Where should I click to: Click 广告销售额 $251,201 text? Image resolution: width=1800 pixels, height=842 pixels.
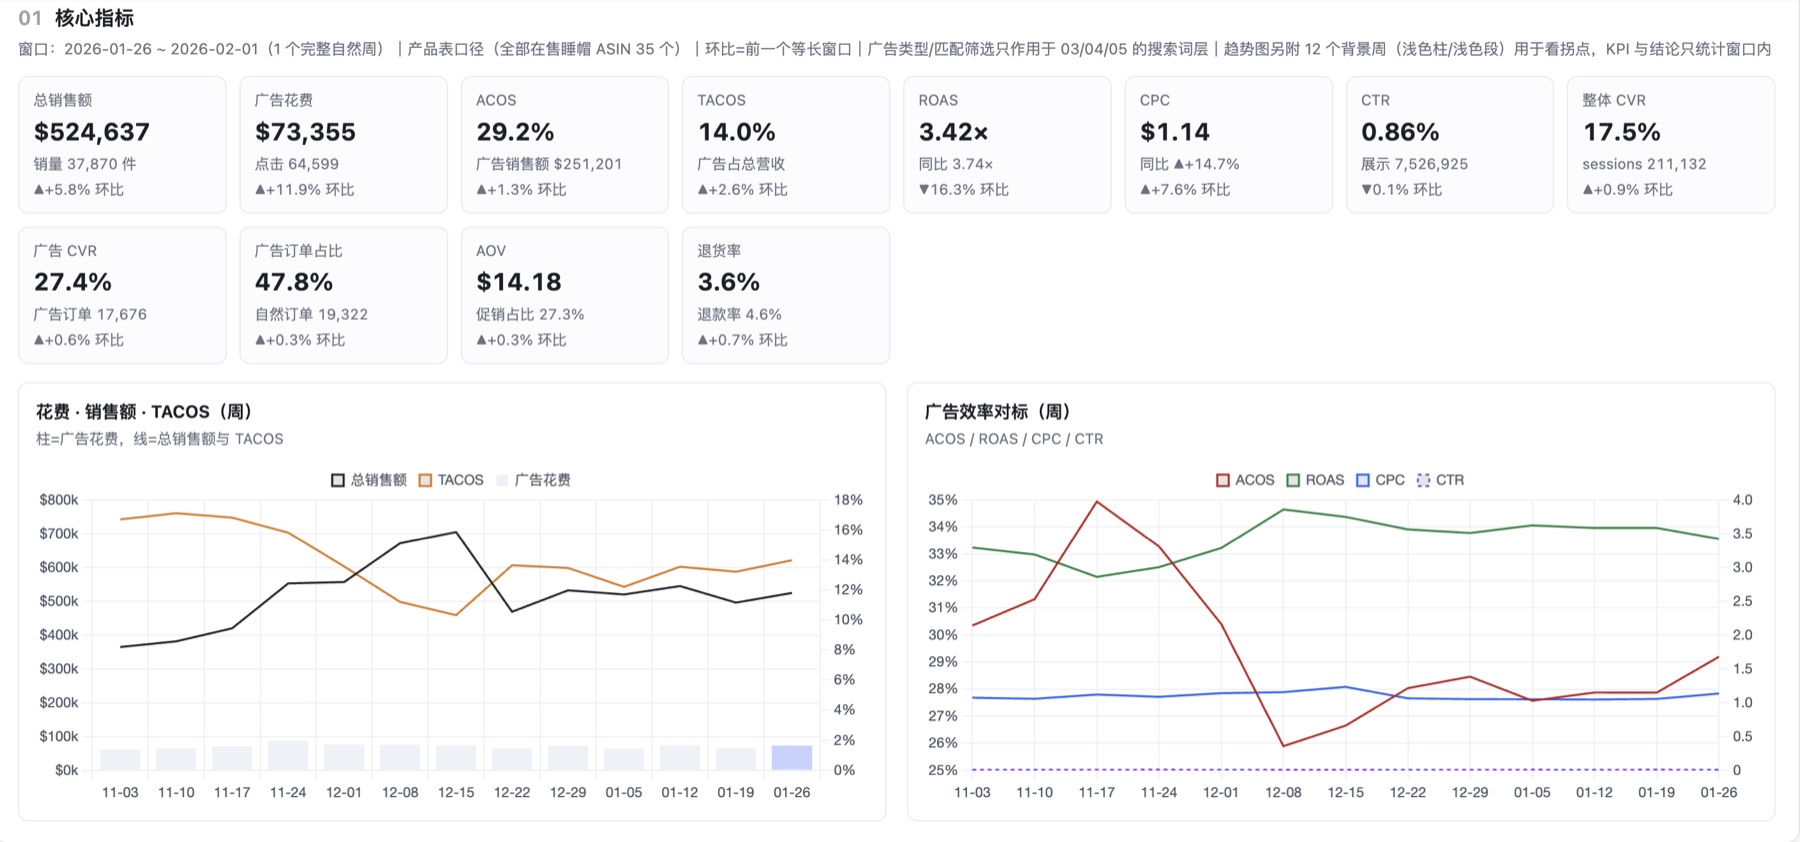coord(549,164)
